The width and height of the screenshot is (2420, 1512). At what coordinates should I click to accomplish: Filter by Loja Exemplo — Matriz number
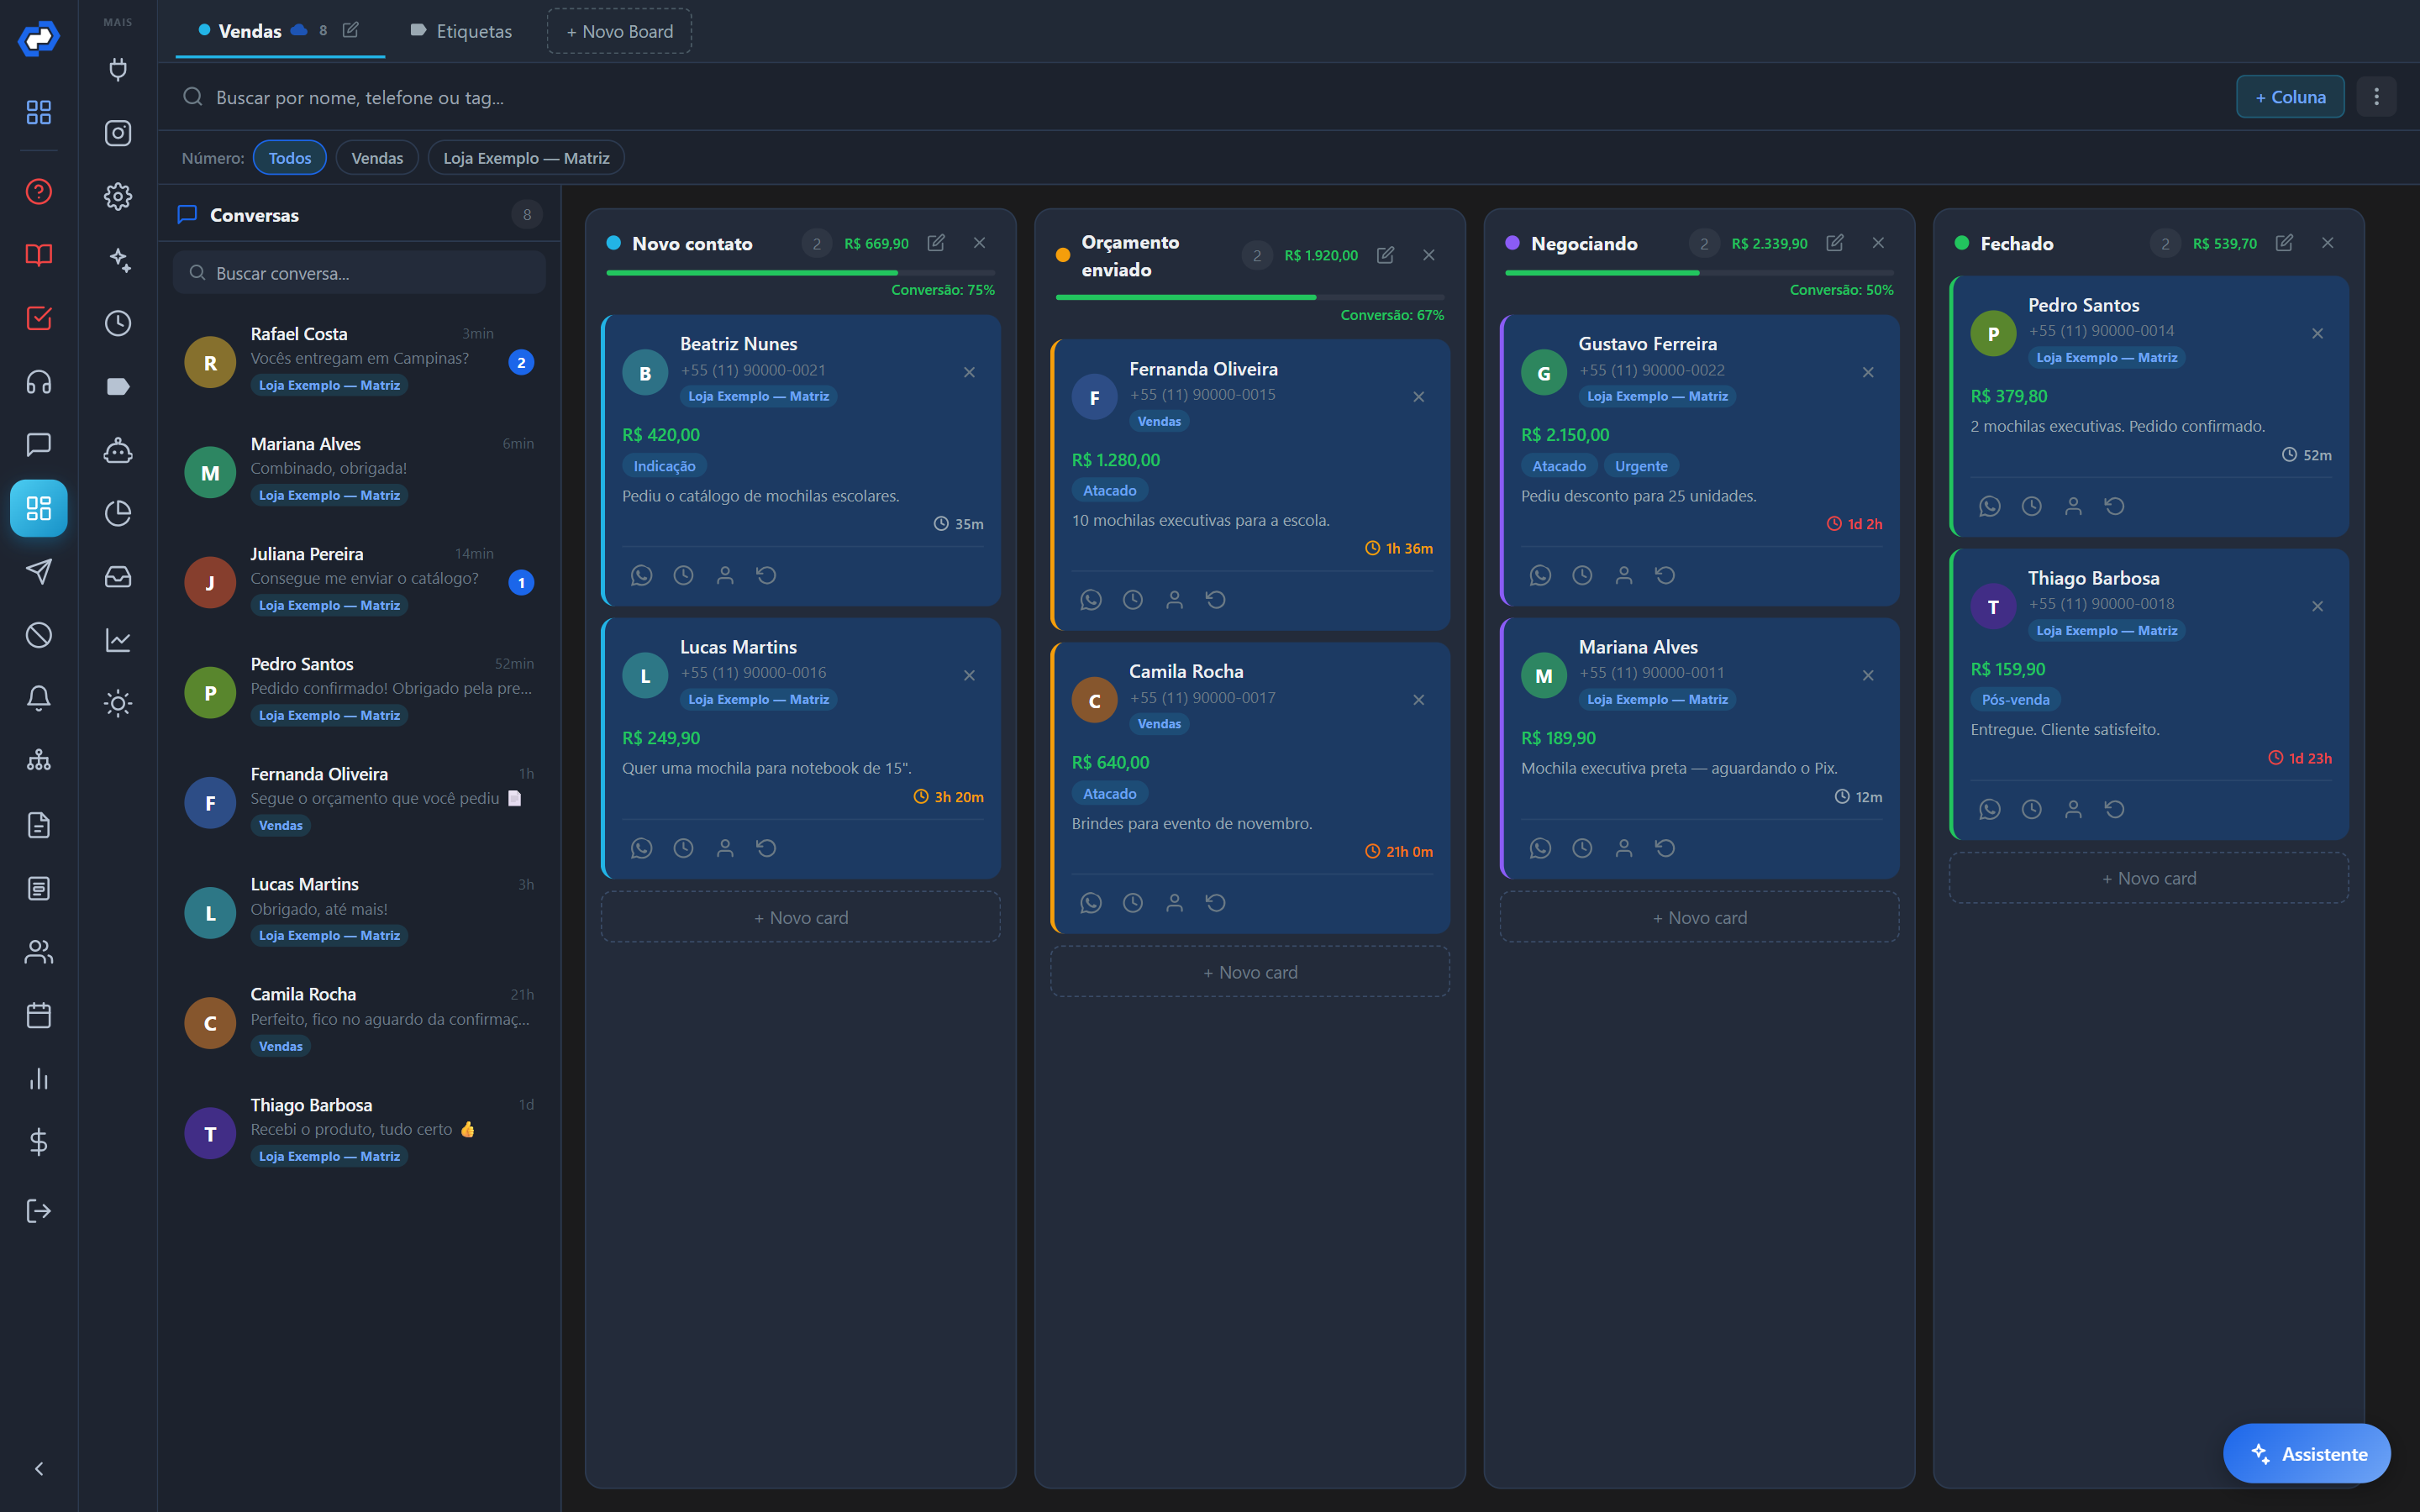(526, 158)
